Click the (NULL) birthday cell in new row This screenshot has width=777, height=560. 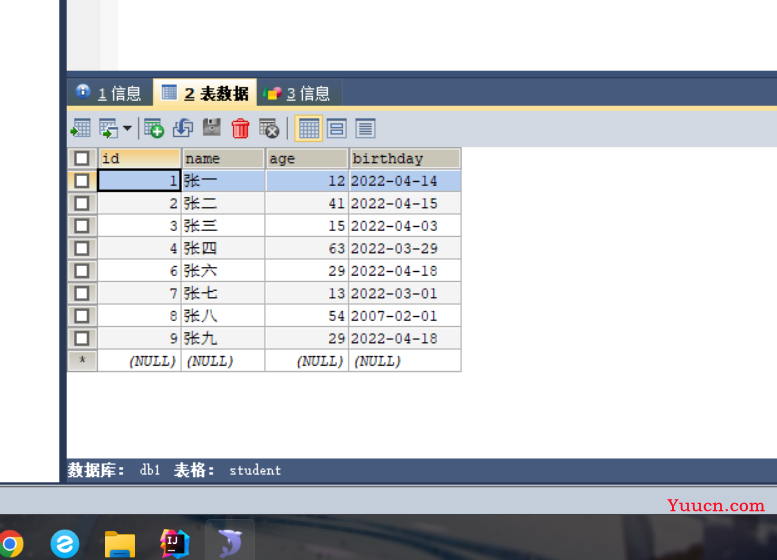click(x=405, y=361)
